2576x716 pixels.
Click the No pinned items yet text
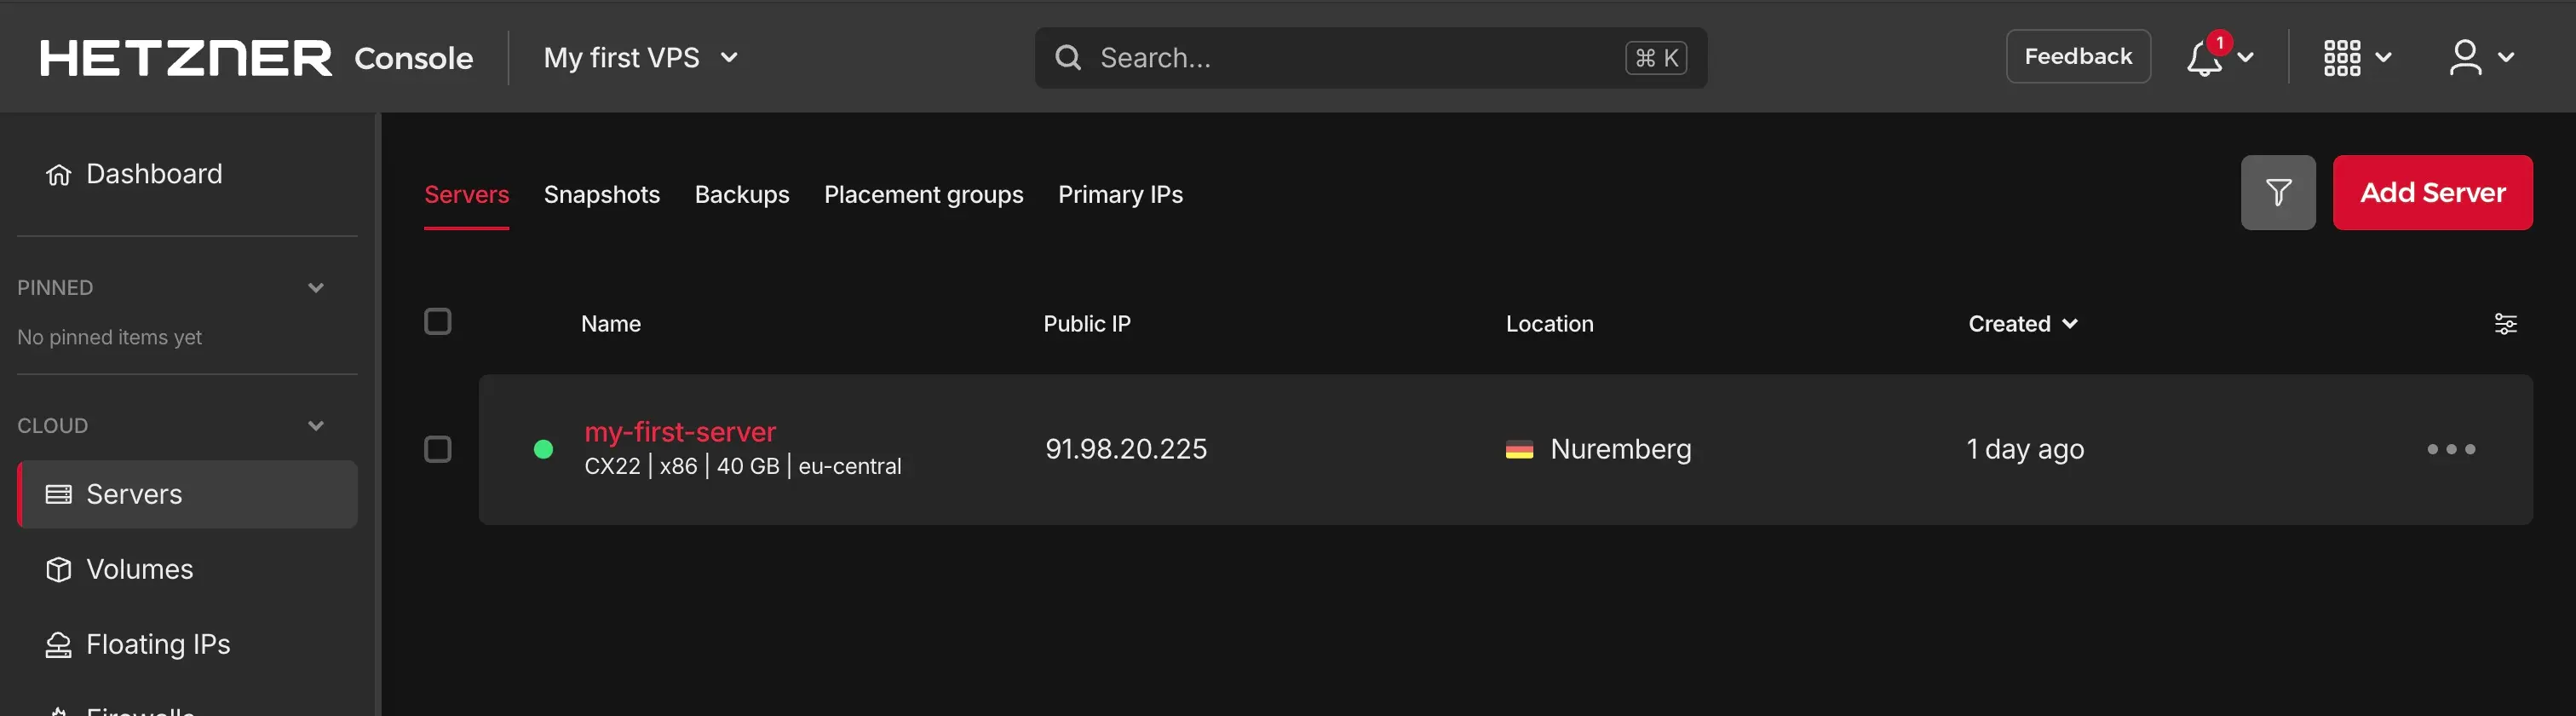(109, 337)
